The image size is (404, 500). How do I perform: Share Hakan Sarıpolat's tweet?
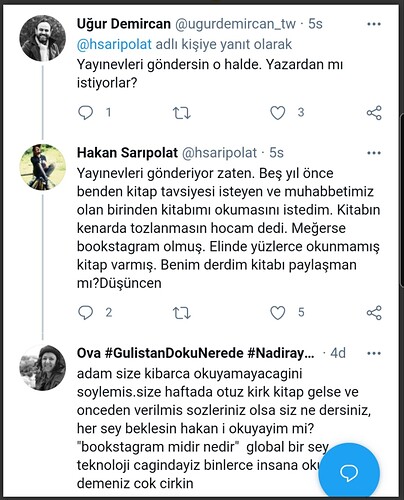(374, 313)
